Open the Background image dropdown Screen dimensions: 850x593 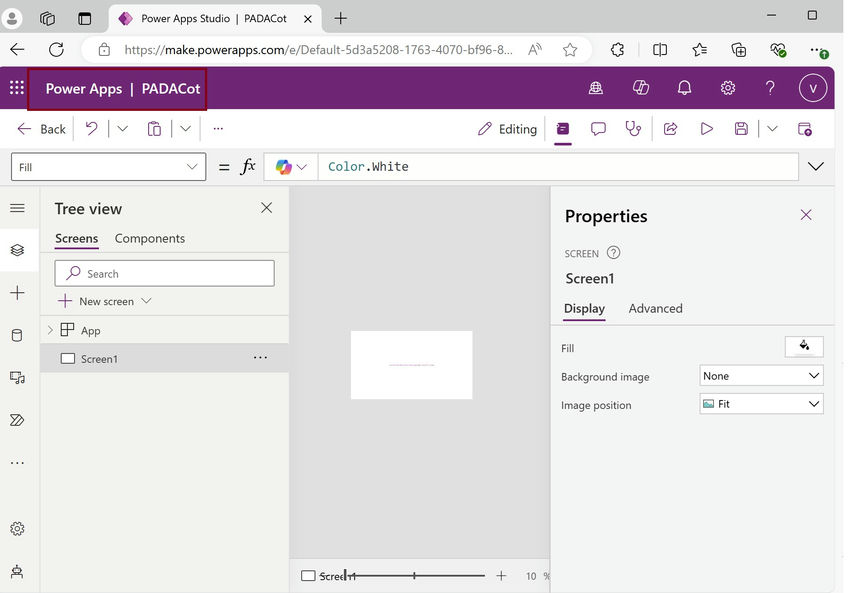pos(761,376)
